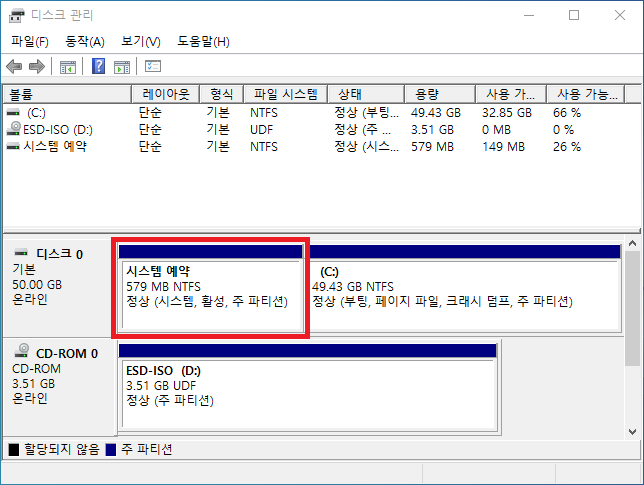Sort by the 레이아웃 column header
The image size is (644, 485).
tap(166, 94)
